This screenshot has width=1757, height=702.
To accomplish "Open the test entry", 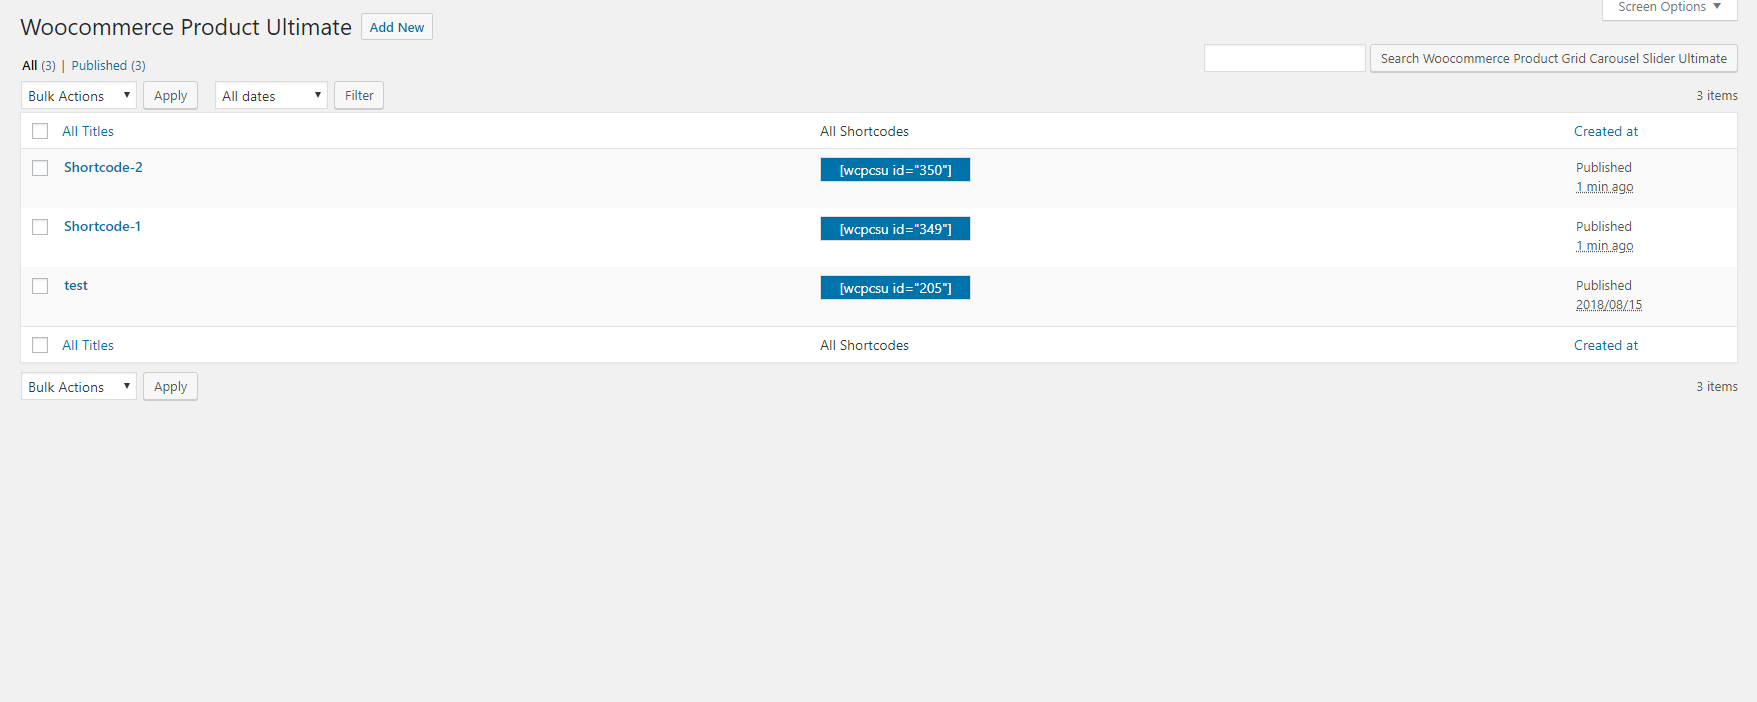I will (76, 285).
